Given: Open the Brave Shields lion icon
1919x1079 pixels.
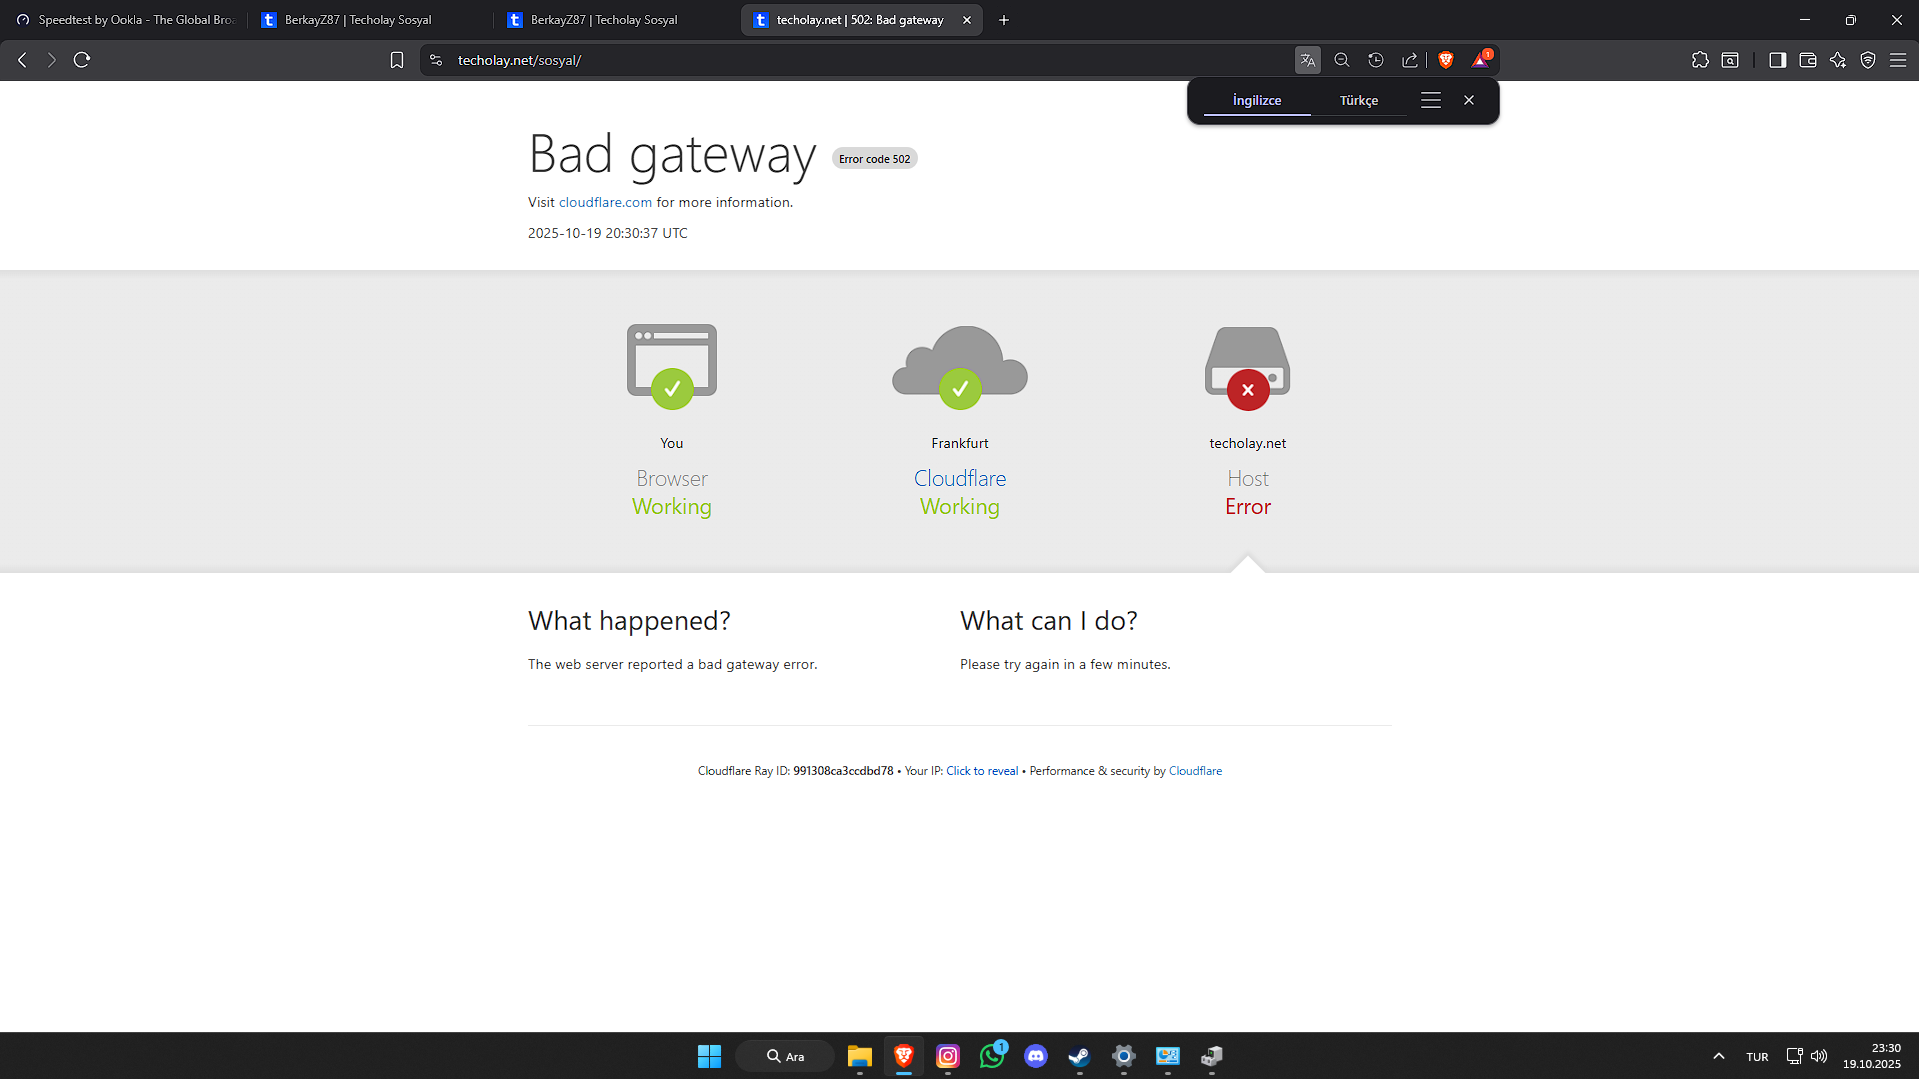Looking at the screenshot, I should coord(1446,60).
